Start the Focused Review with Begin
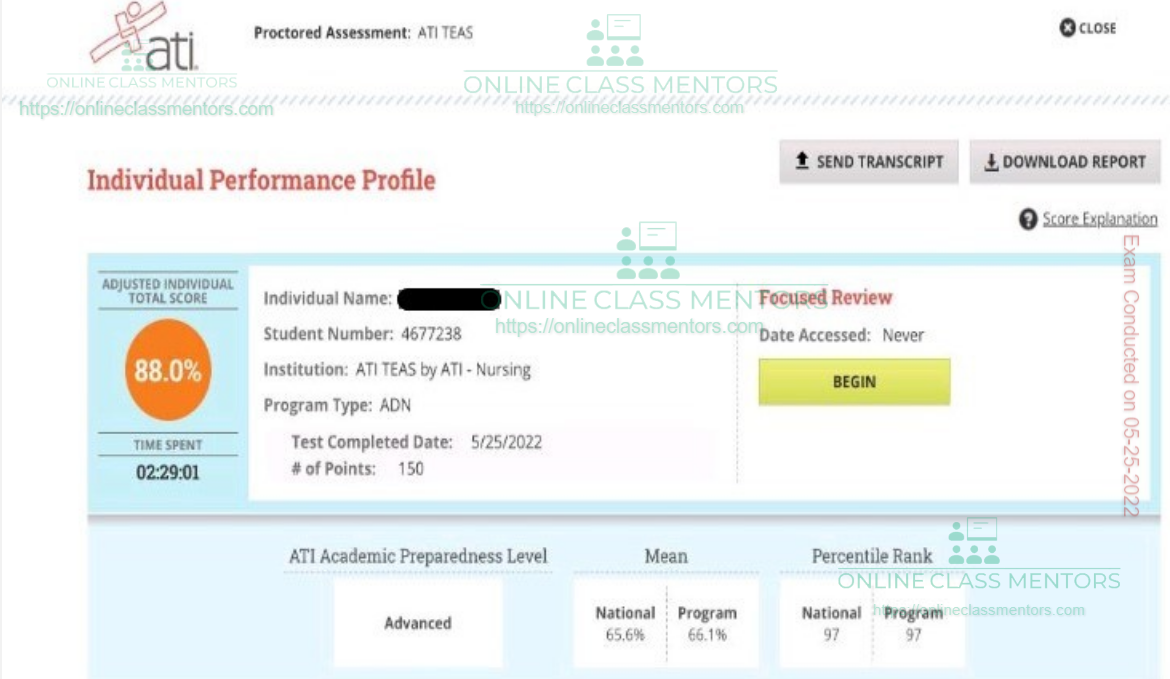The image size is (1170, 679). (x=854, y=382)
